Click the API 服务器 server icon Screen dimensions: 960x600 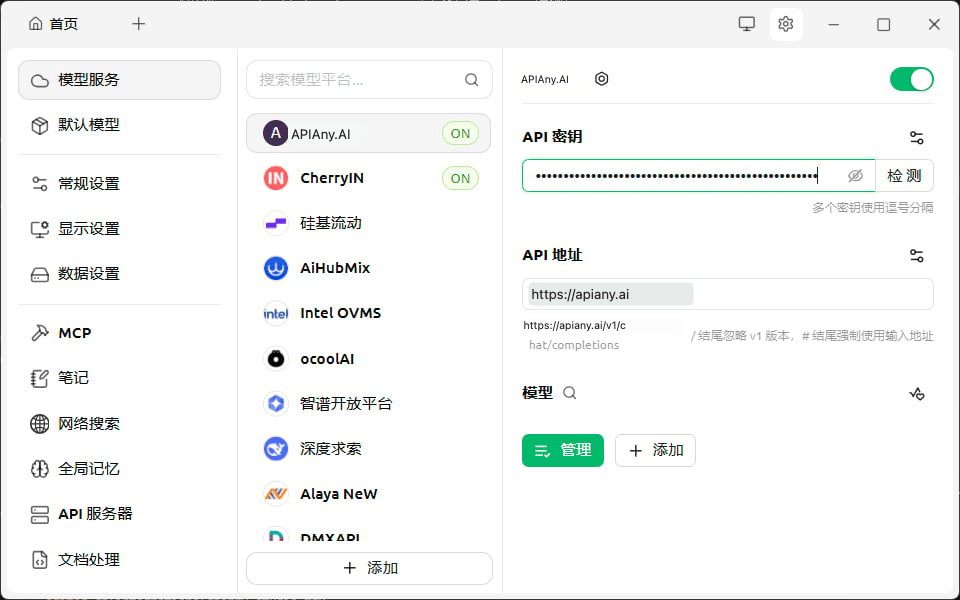(40, 514)
